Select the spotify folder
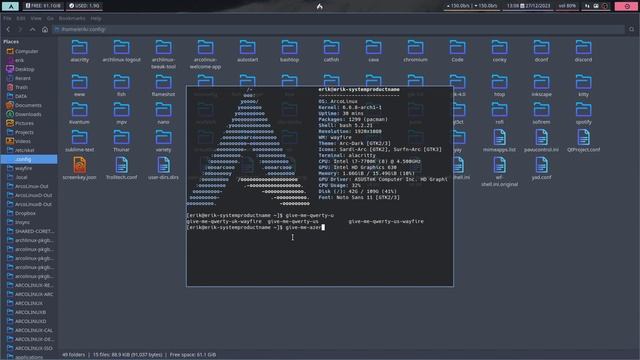Image resolution: width=640 pixels, height=360 pixels. click(x=583, y=113)
